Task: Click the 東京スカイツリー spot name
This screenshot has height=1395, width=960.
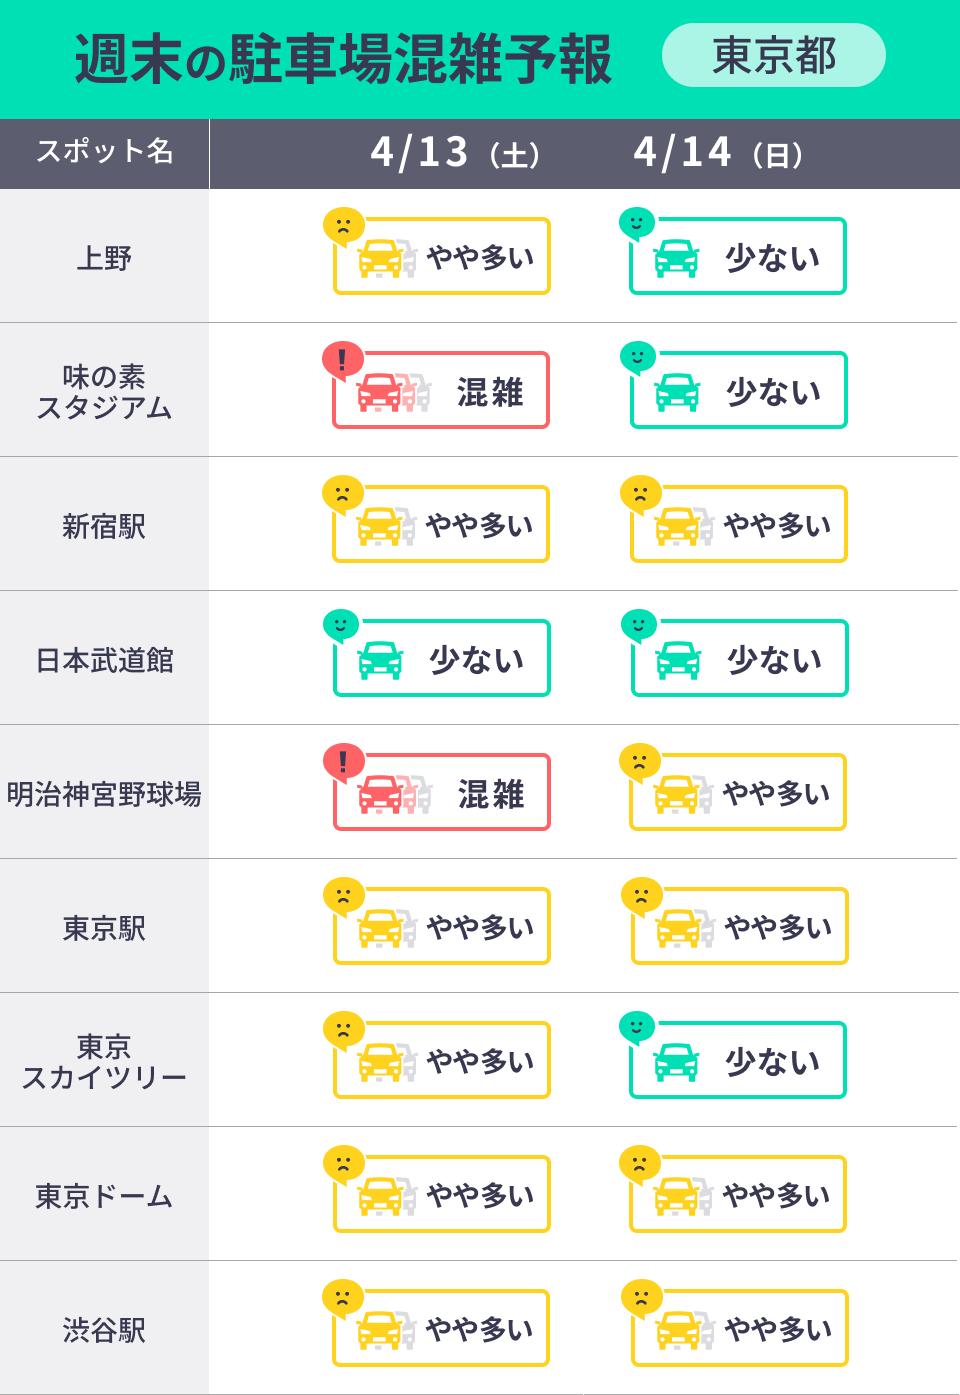Action: pyautogui.click(x=104, y=1061)
